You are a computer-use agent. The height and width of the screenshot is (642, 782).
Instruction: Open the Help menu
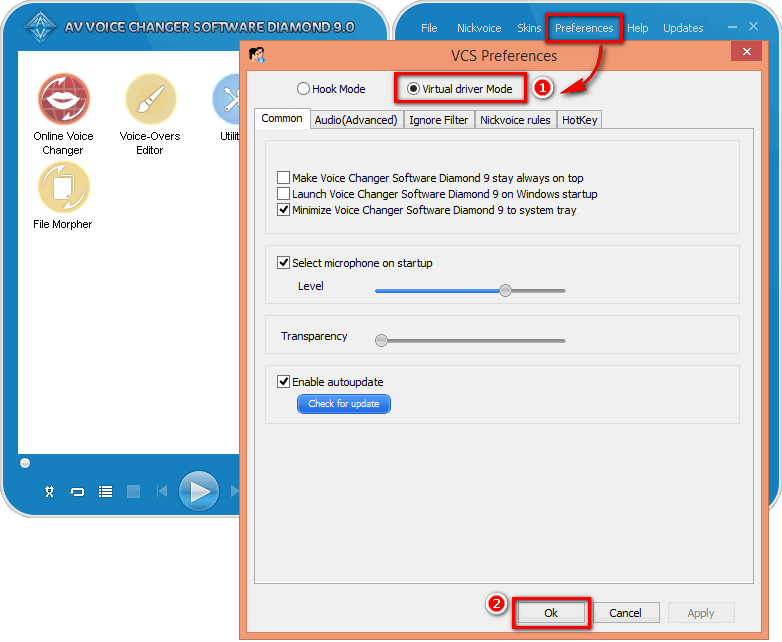(x=637, y=28)
